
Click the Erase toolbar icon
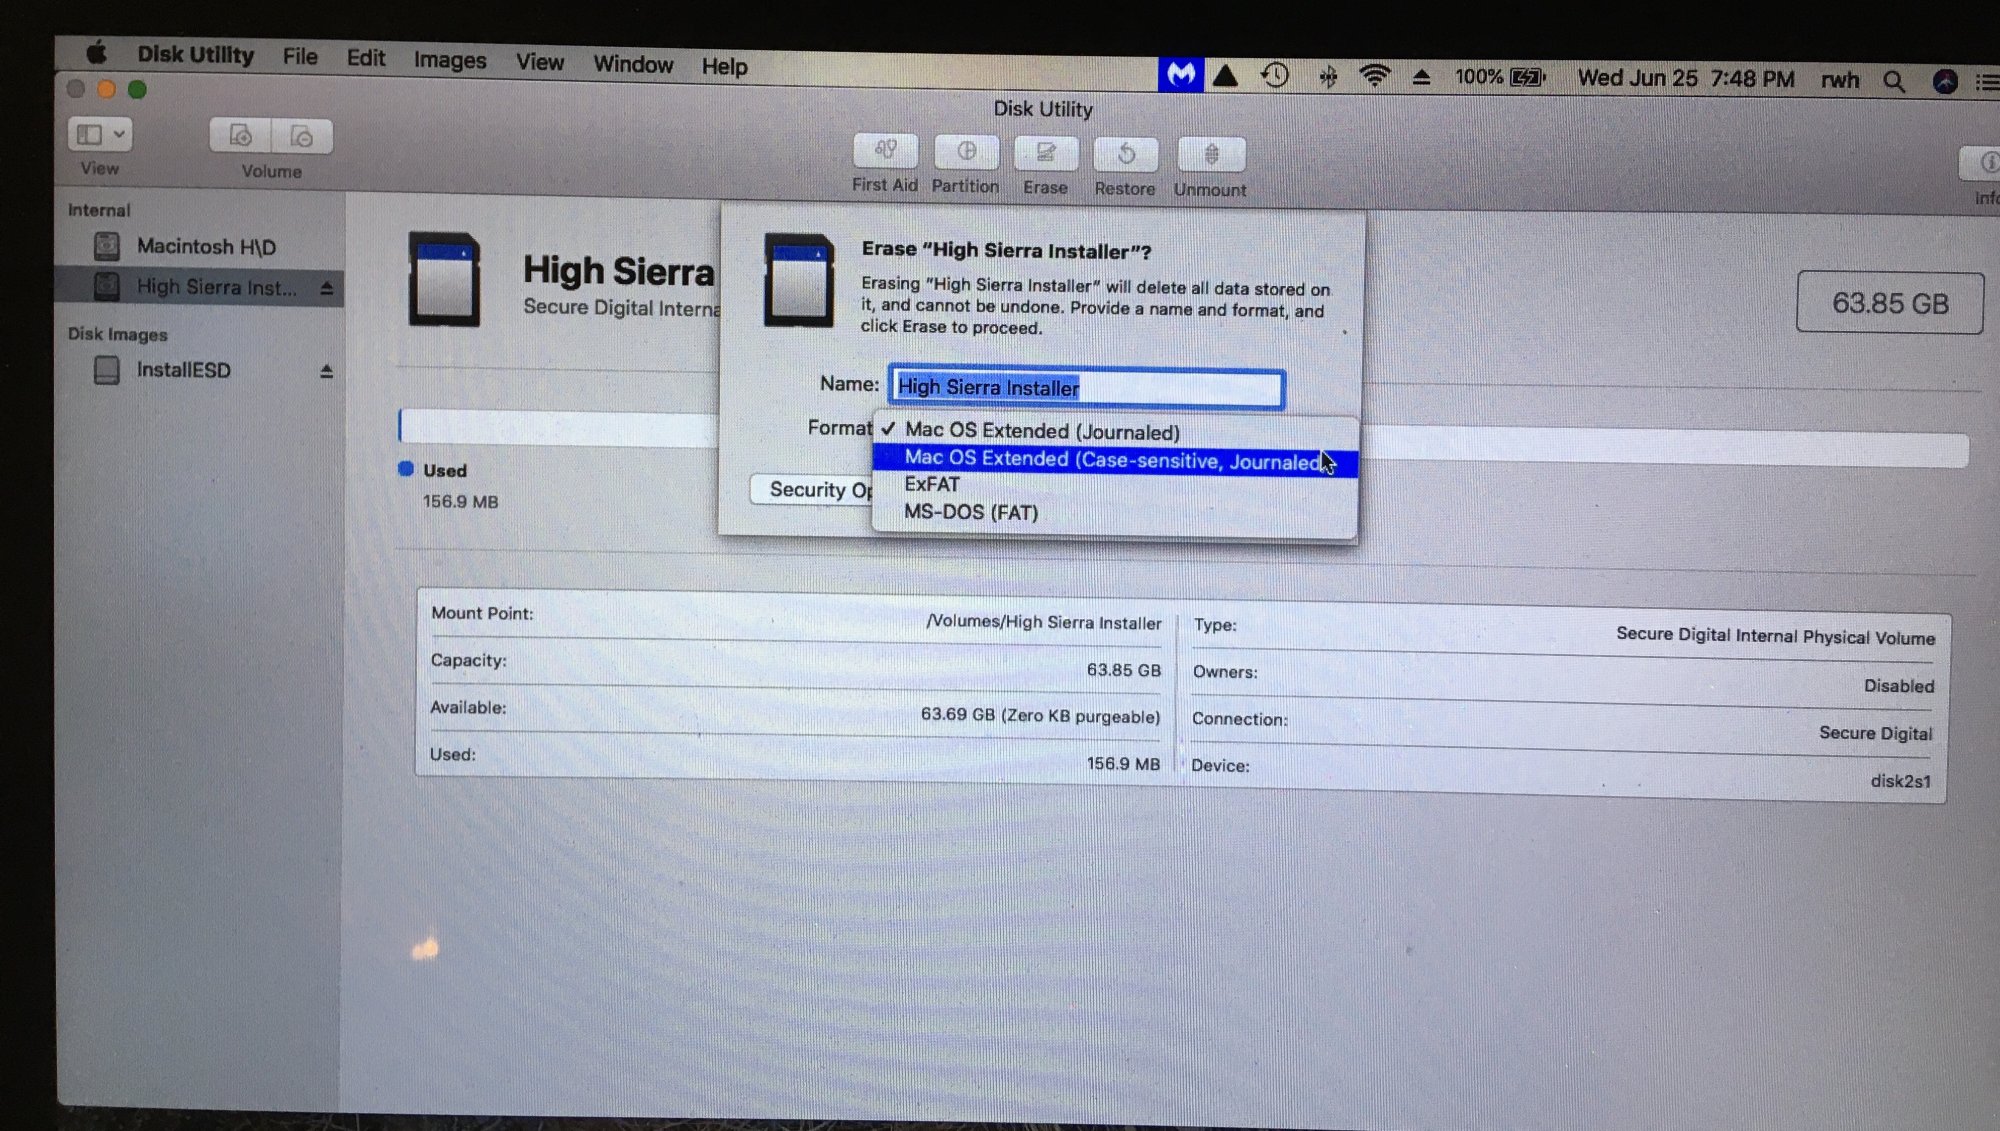pos(1045,154)
